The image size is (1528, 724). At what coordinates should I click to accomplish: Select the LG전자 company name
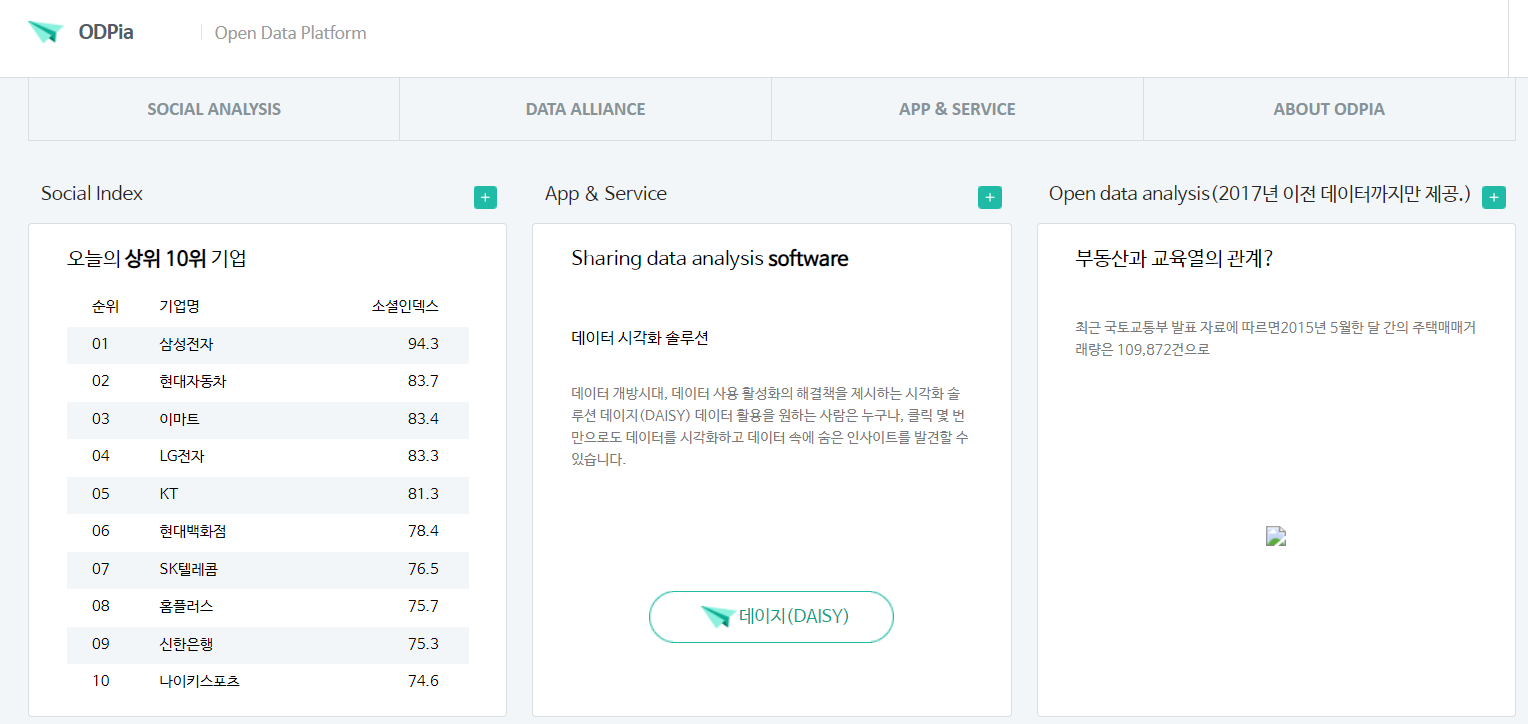point(182,456)
